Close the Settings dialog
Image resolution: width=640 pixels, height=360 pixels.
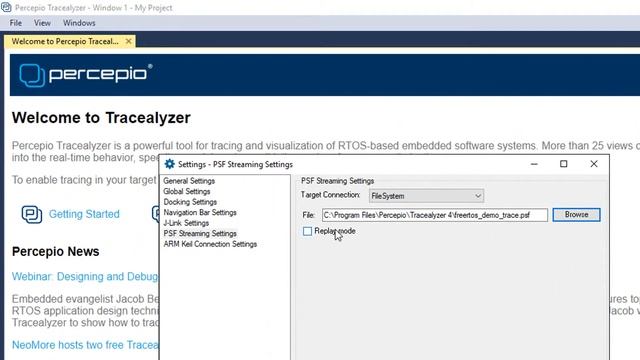[x=594, y=164]
